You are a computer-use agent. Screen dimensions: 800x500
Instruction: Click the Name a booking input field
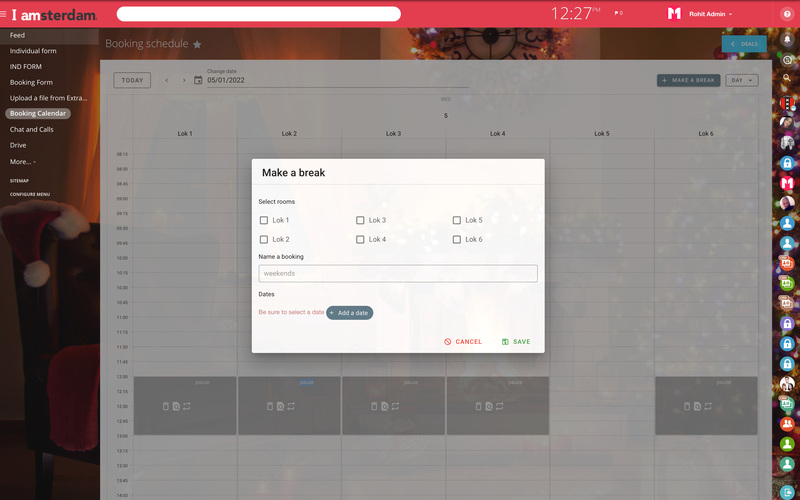tap(398, 273)
